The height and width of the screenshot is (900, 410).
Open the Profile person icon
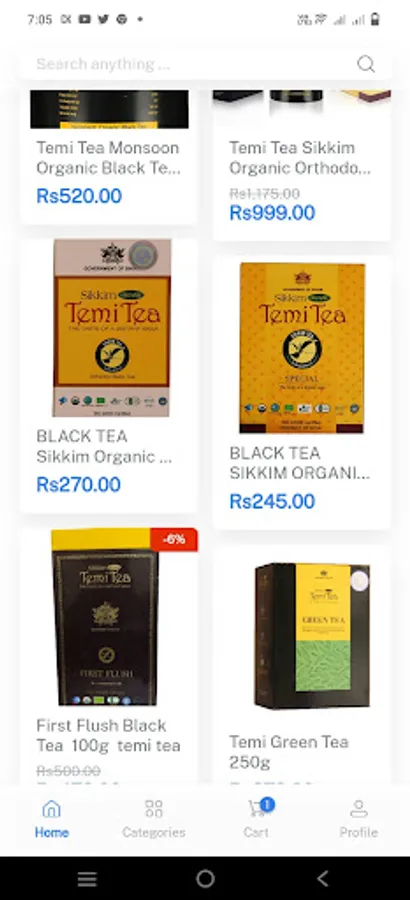click(358, 809)
